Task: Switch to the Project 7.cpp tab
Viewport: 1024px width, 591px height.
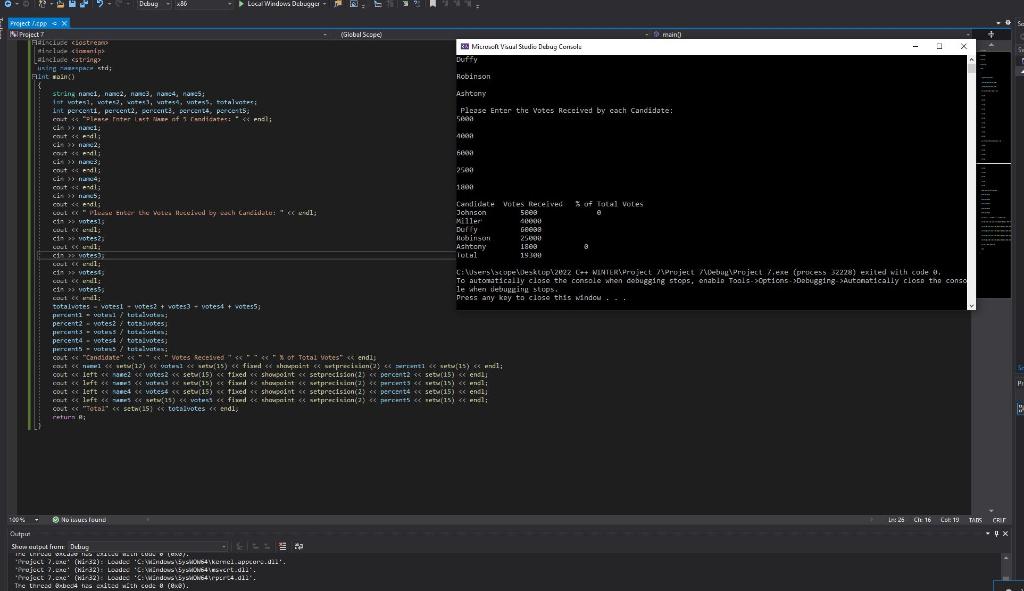Action: click(x=30, y=22)
